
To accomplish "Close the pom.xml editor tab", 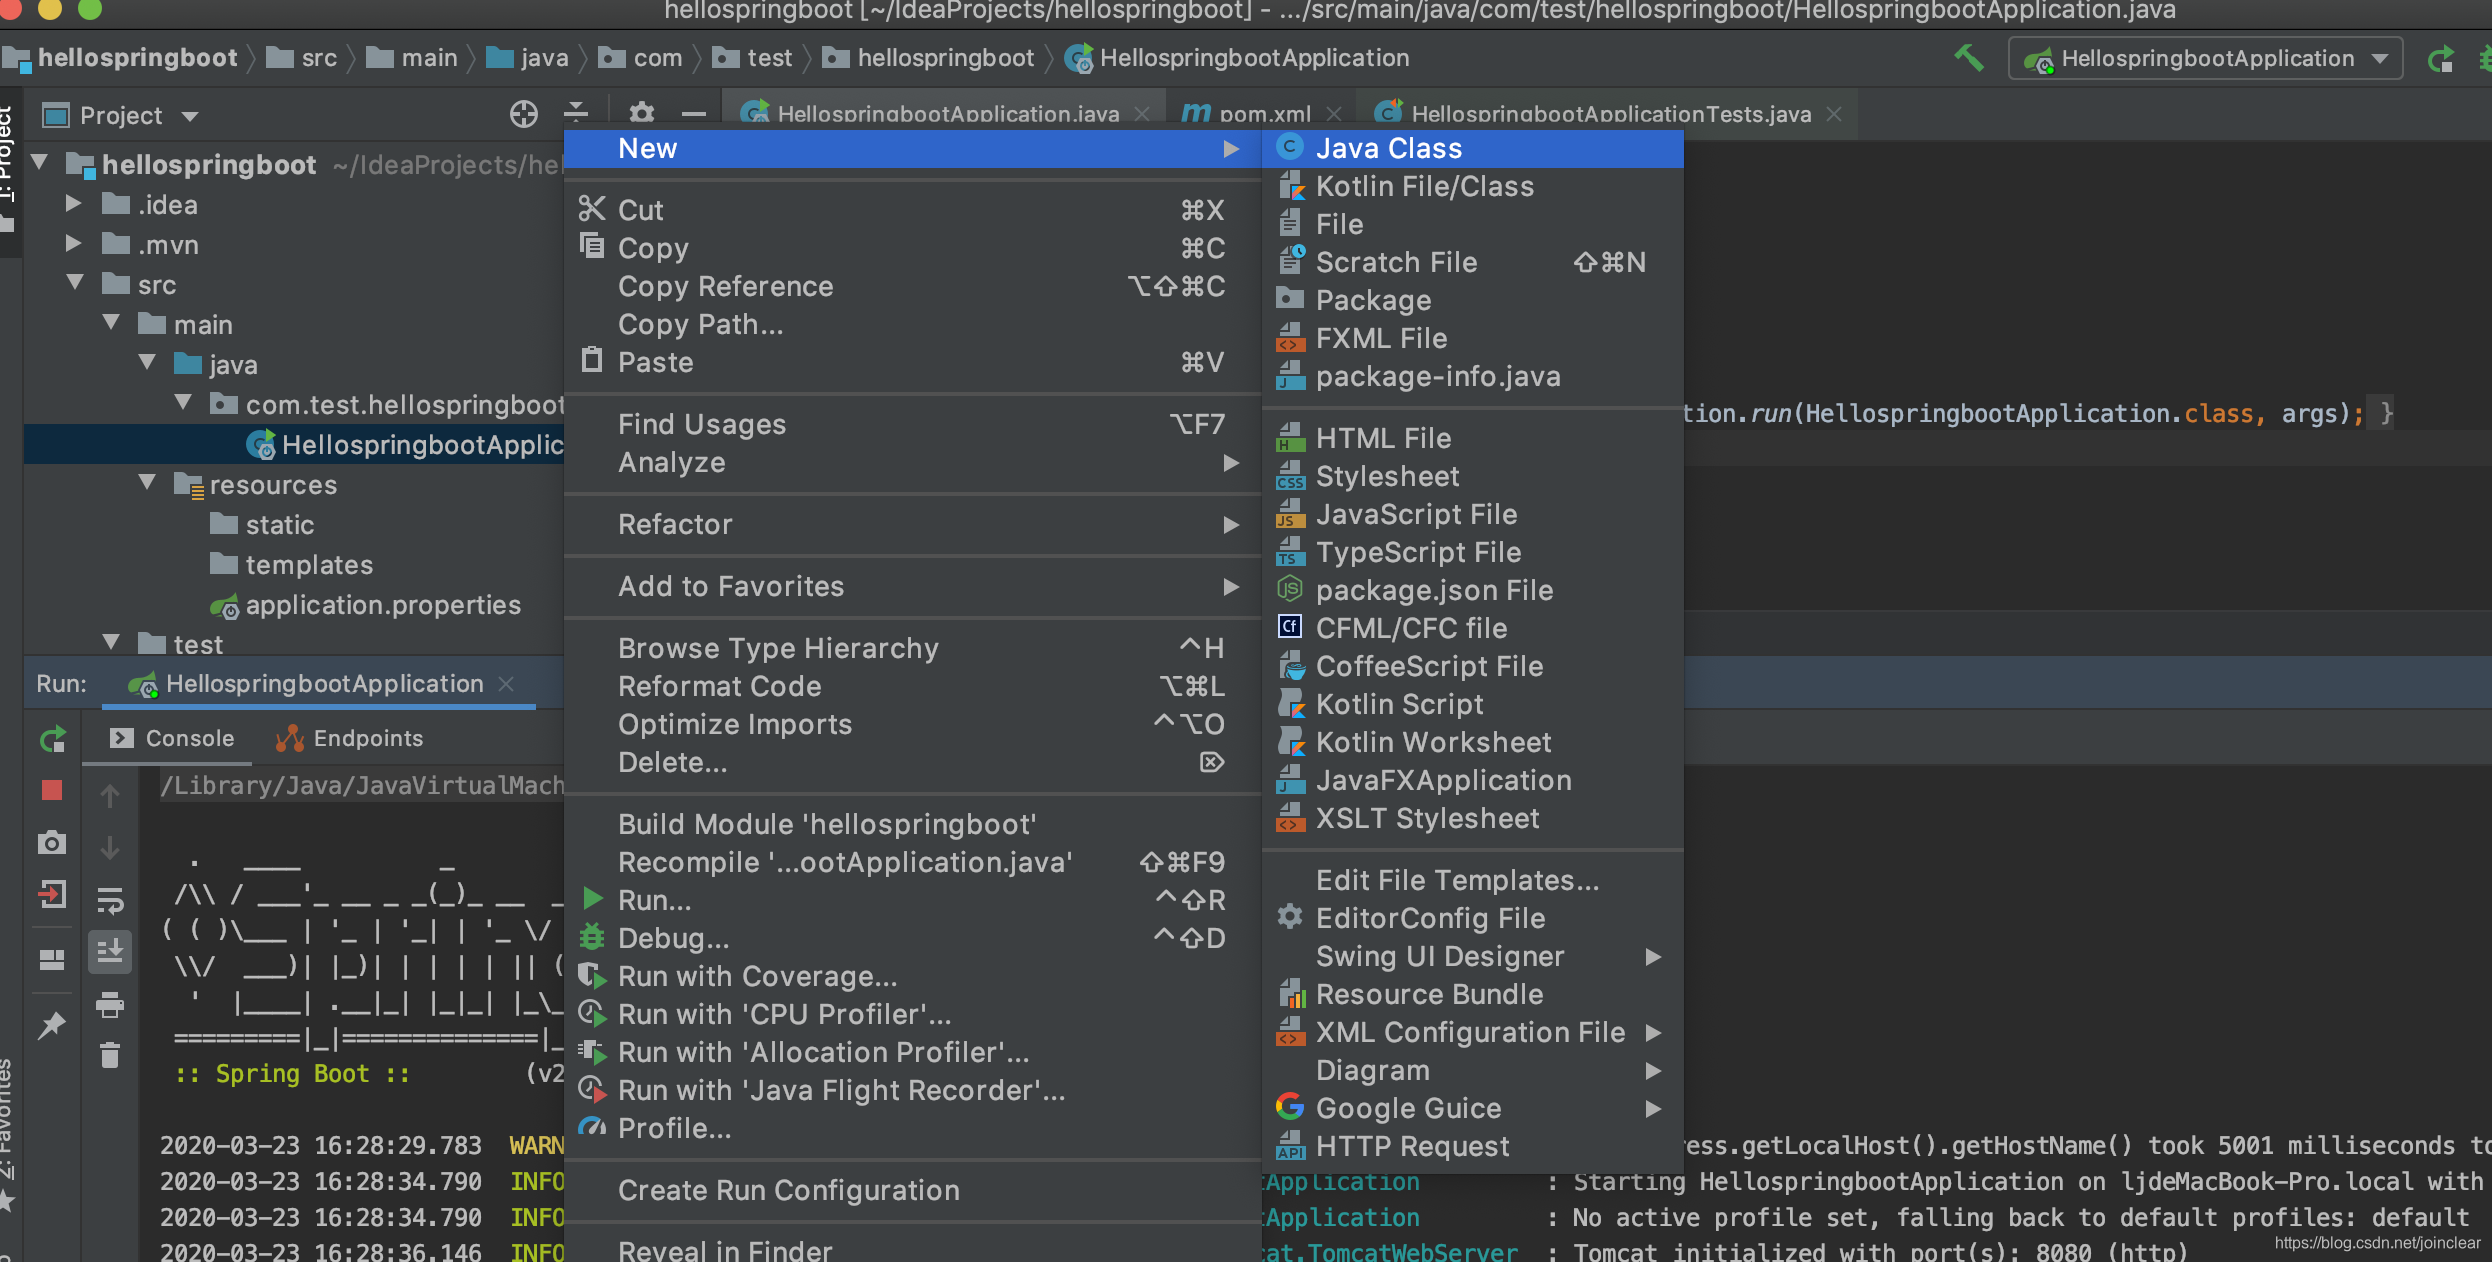I will (x=1333, y=114).
